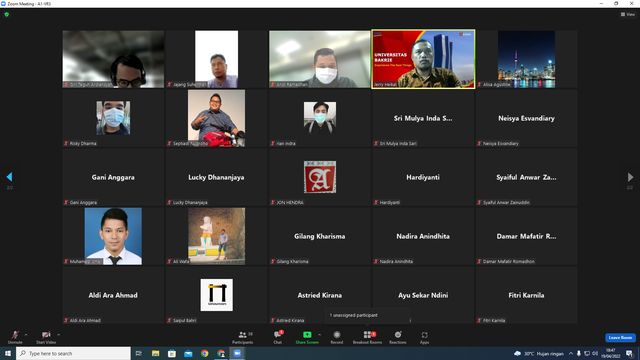Click the Gilang Kharisma participant tile
Viewport: 640px width, 360px height.
click(x=320, y=236)
